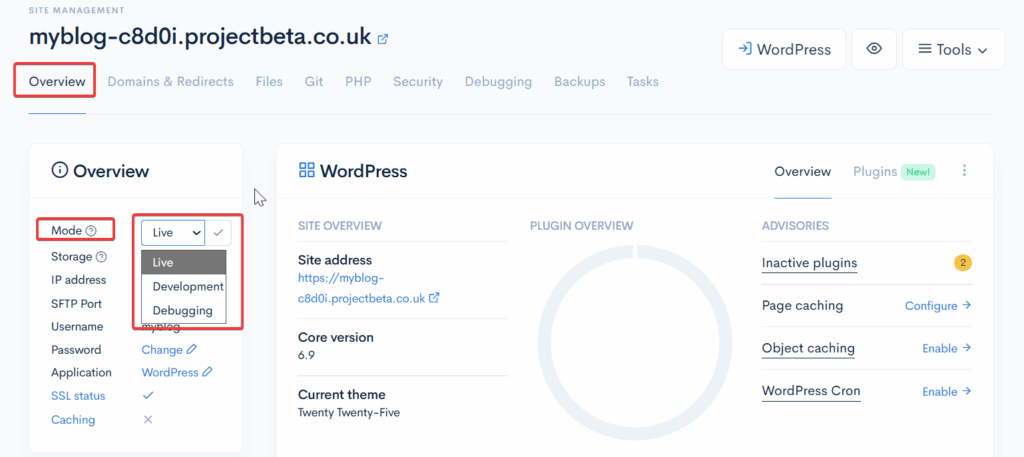Click the Mode help question icon
This screenshot has height=457, width=1024.
pos(91,231)
